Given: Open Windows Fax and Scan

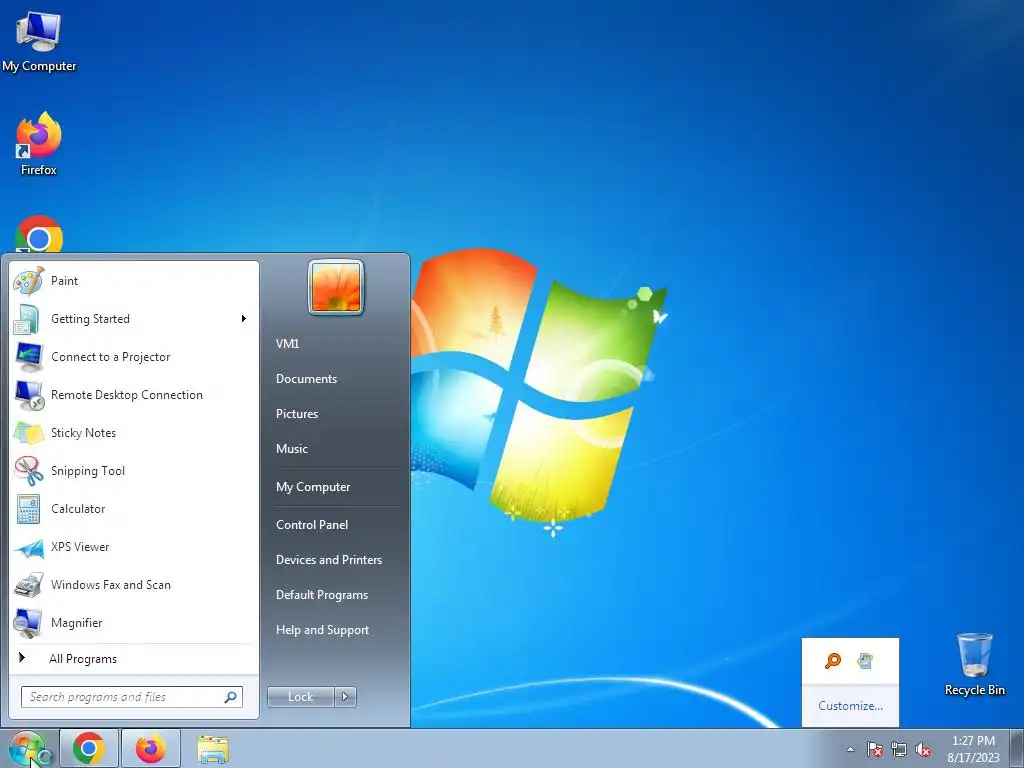Looking at the screenshot, I should [x=134, y=585].
